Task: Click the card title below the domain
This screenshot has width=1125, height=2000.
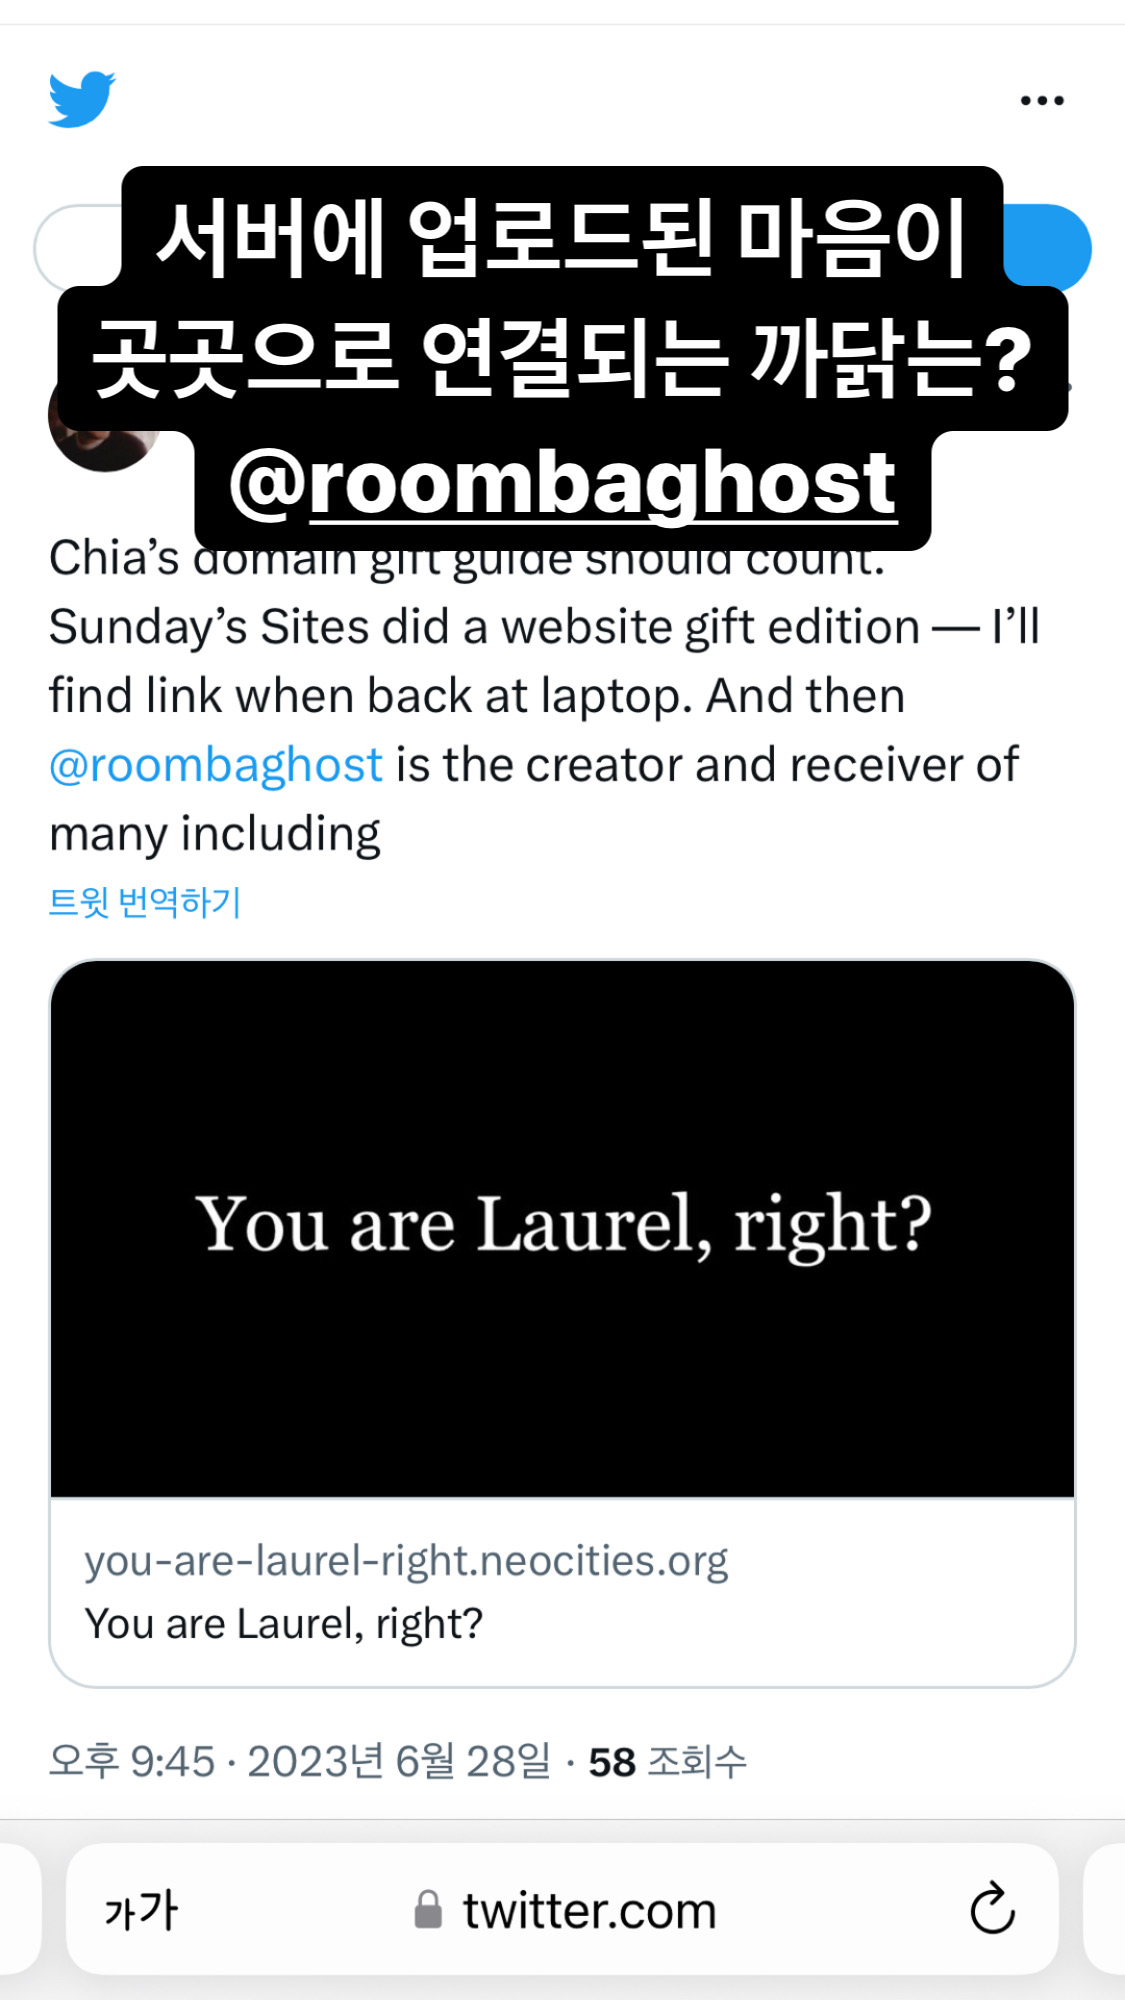Action: [x=284, y=1624]
